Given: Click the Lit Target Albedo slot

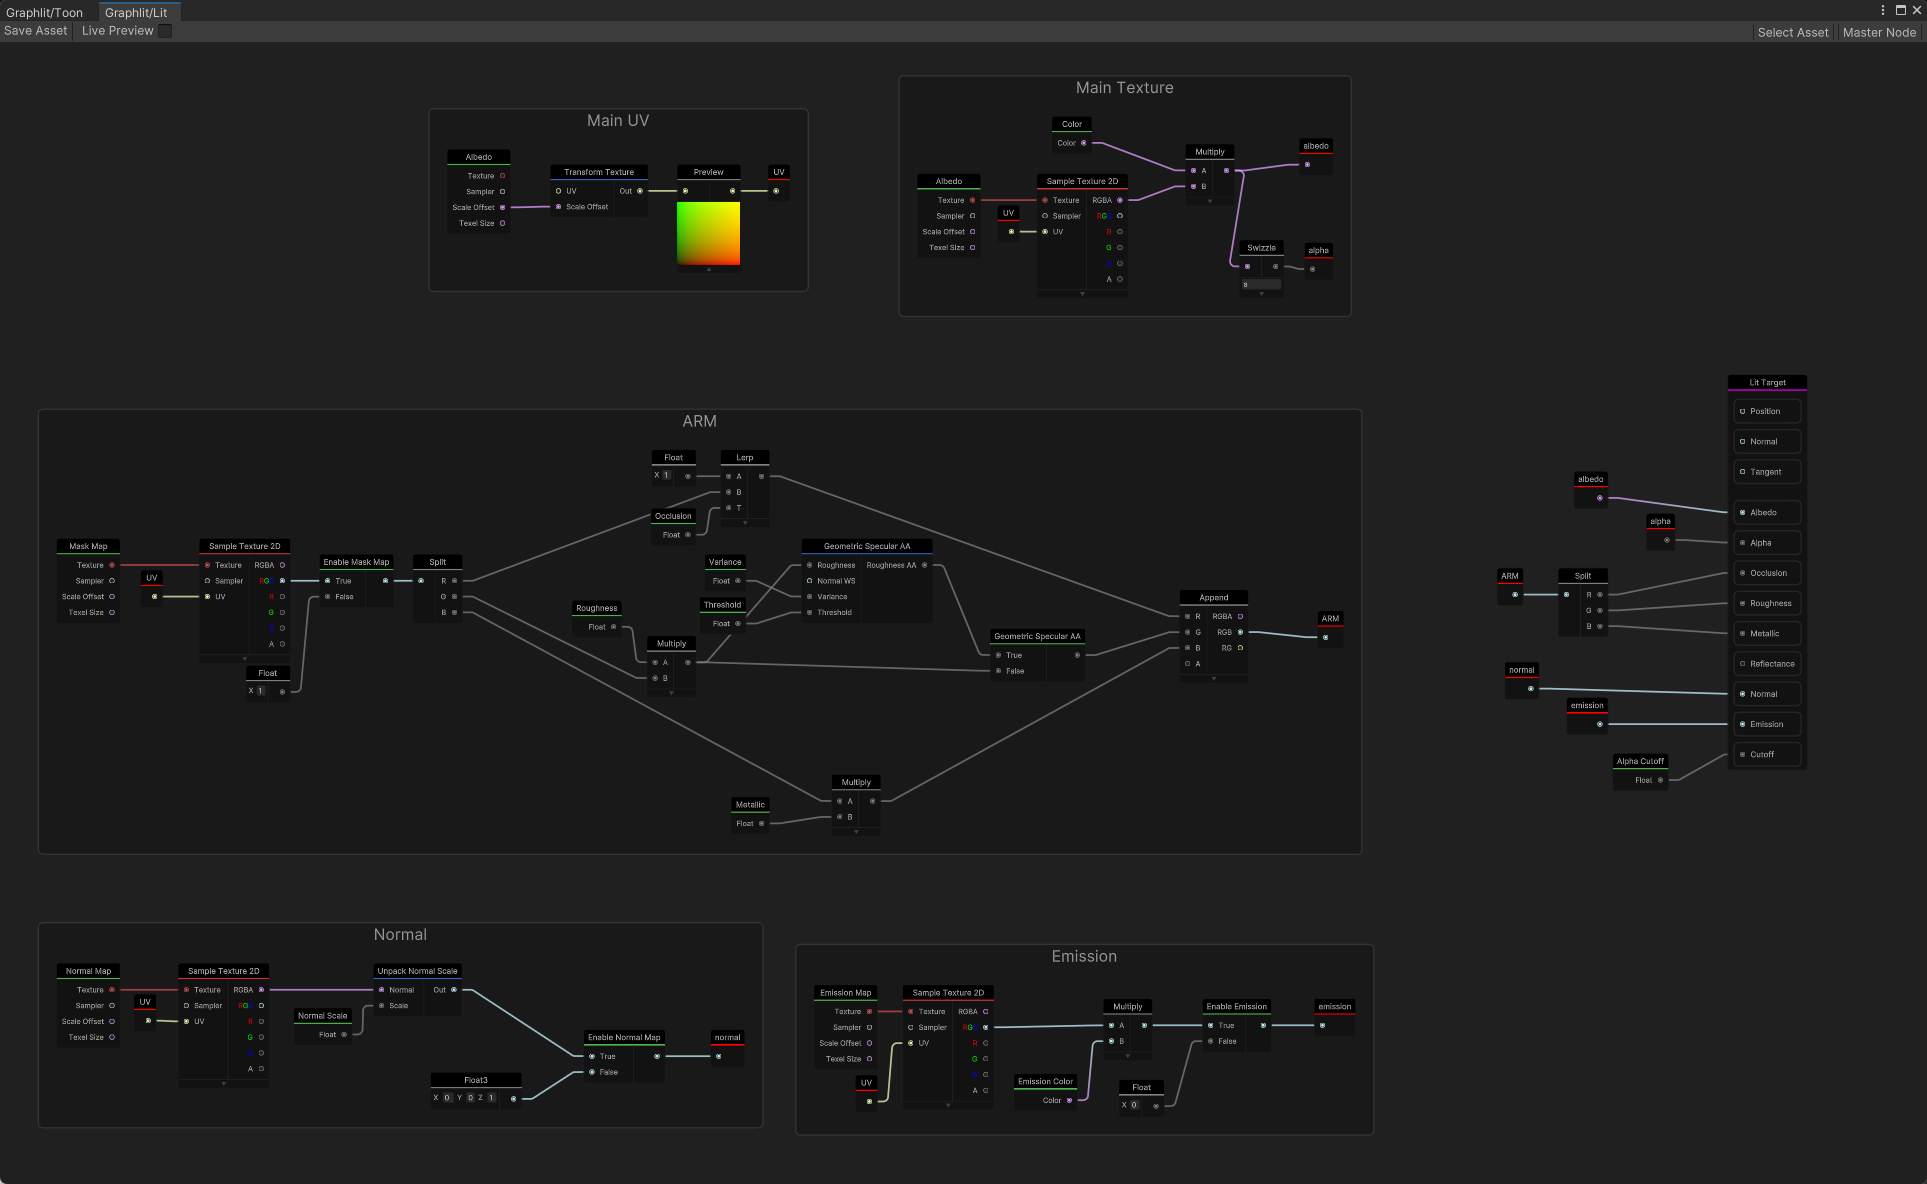Looking at the screenshot, I should (x=1767, y=512).
